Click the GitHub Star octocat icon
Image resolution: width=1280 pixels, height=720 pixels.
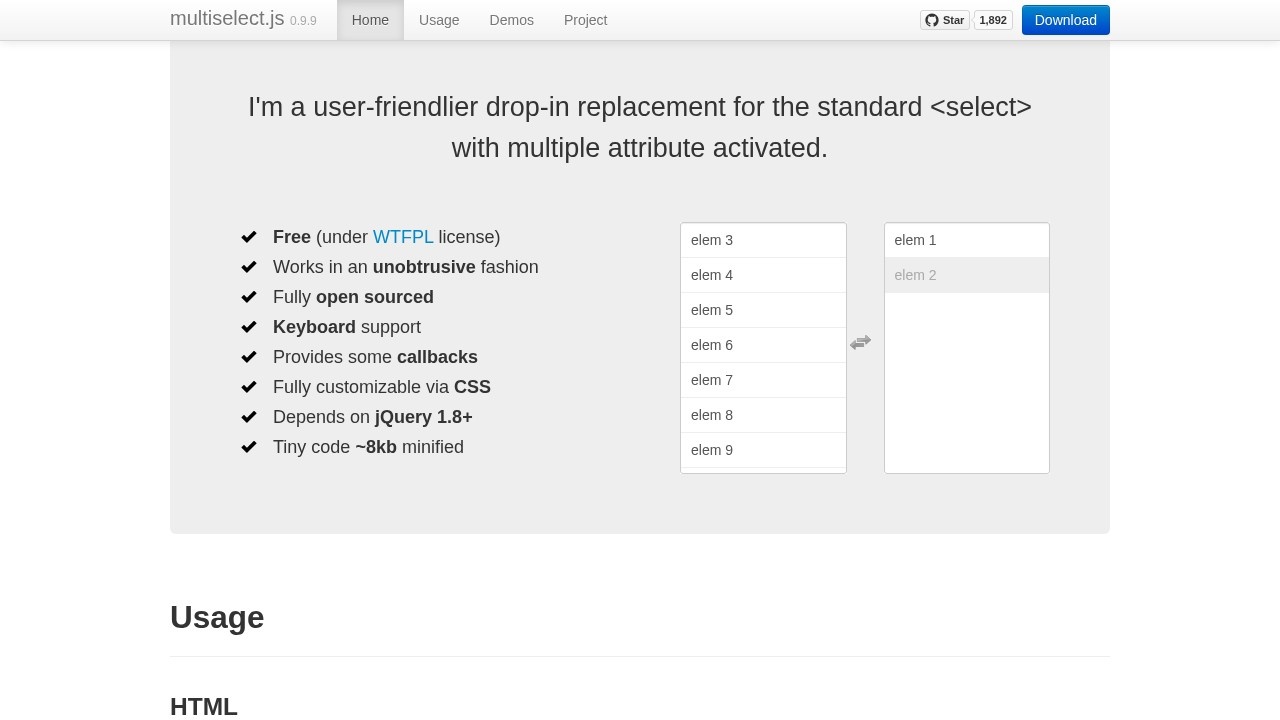(x=931, y=20)
